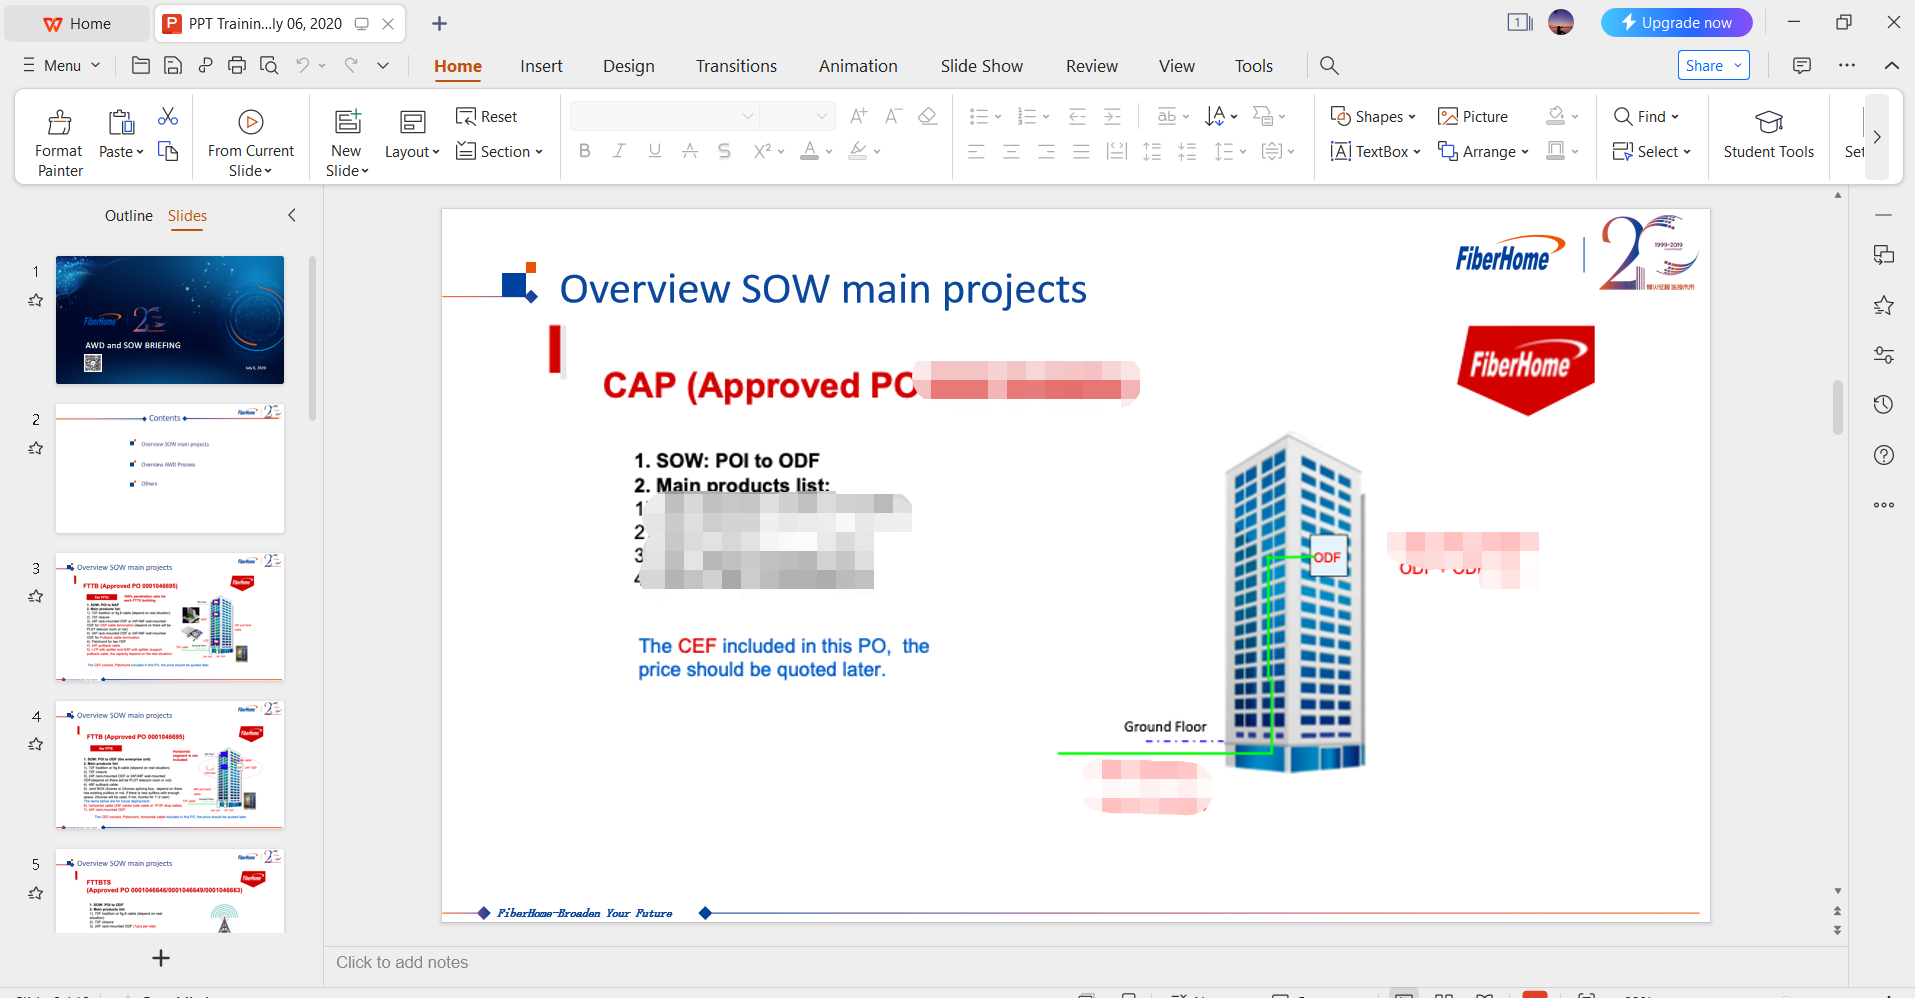
Task: Open the font size dropdown
Action: click(822, 116)
